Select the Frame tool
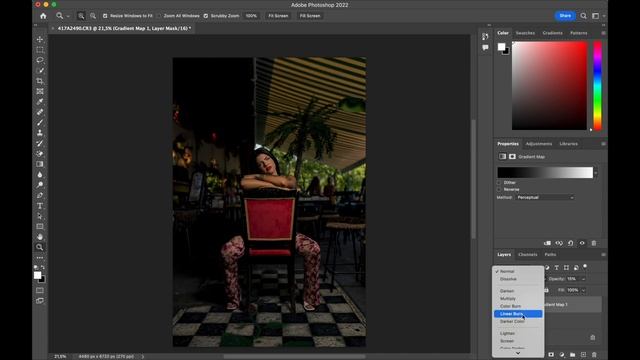 coord(40,91)
